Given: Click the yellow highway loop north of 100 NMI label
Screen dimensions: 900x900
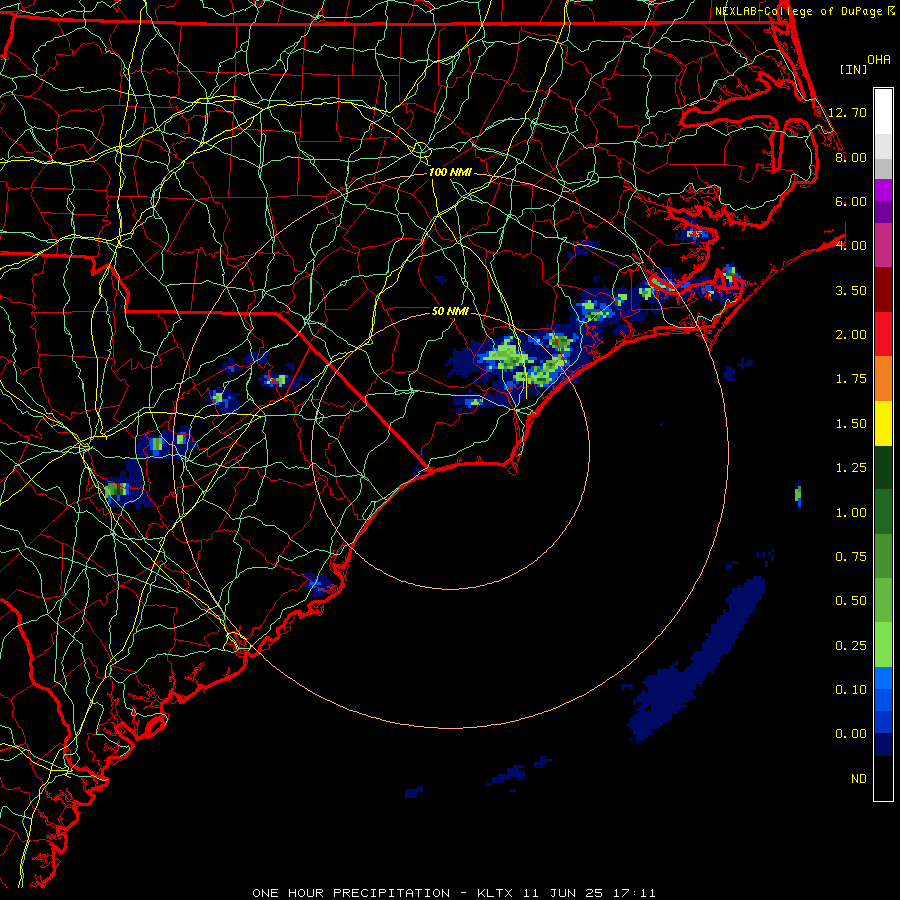Looking at the screenshot, I should click(421, 150).
